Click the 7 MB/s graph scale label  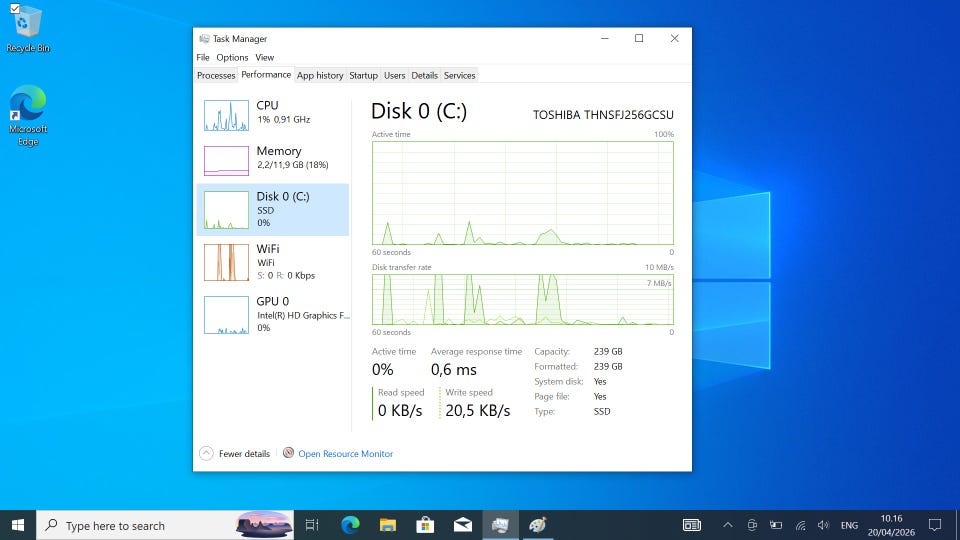tap(659, 283)
